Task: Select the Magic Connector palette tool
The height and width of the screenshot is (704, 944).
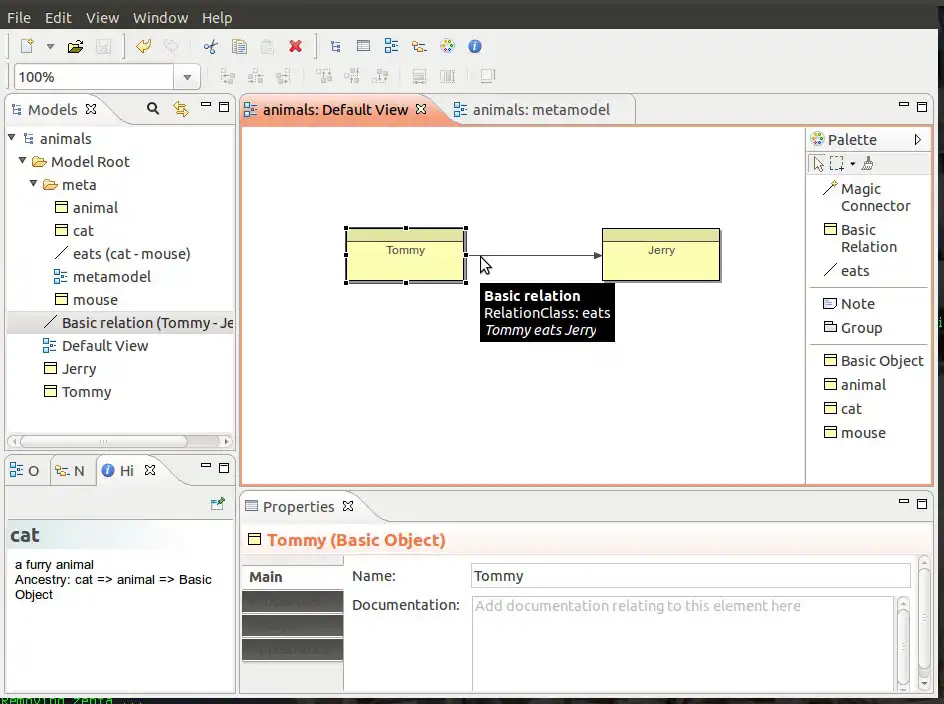Action: point(866,197)
